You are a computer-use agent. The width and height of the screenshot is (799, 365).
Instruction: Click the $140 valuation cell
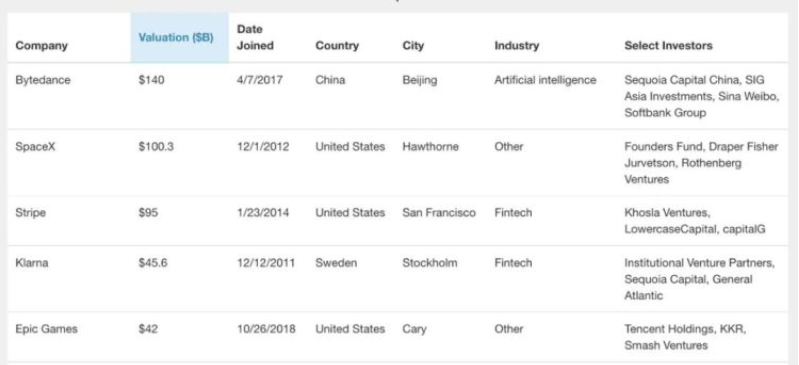point(151,81)
